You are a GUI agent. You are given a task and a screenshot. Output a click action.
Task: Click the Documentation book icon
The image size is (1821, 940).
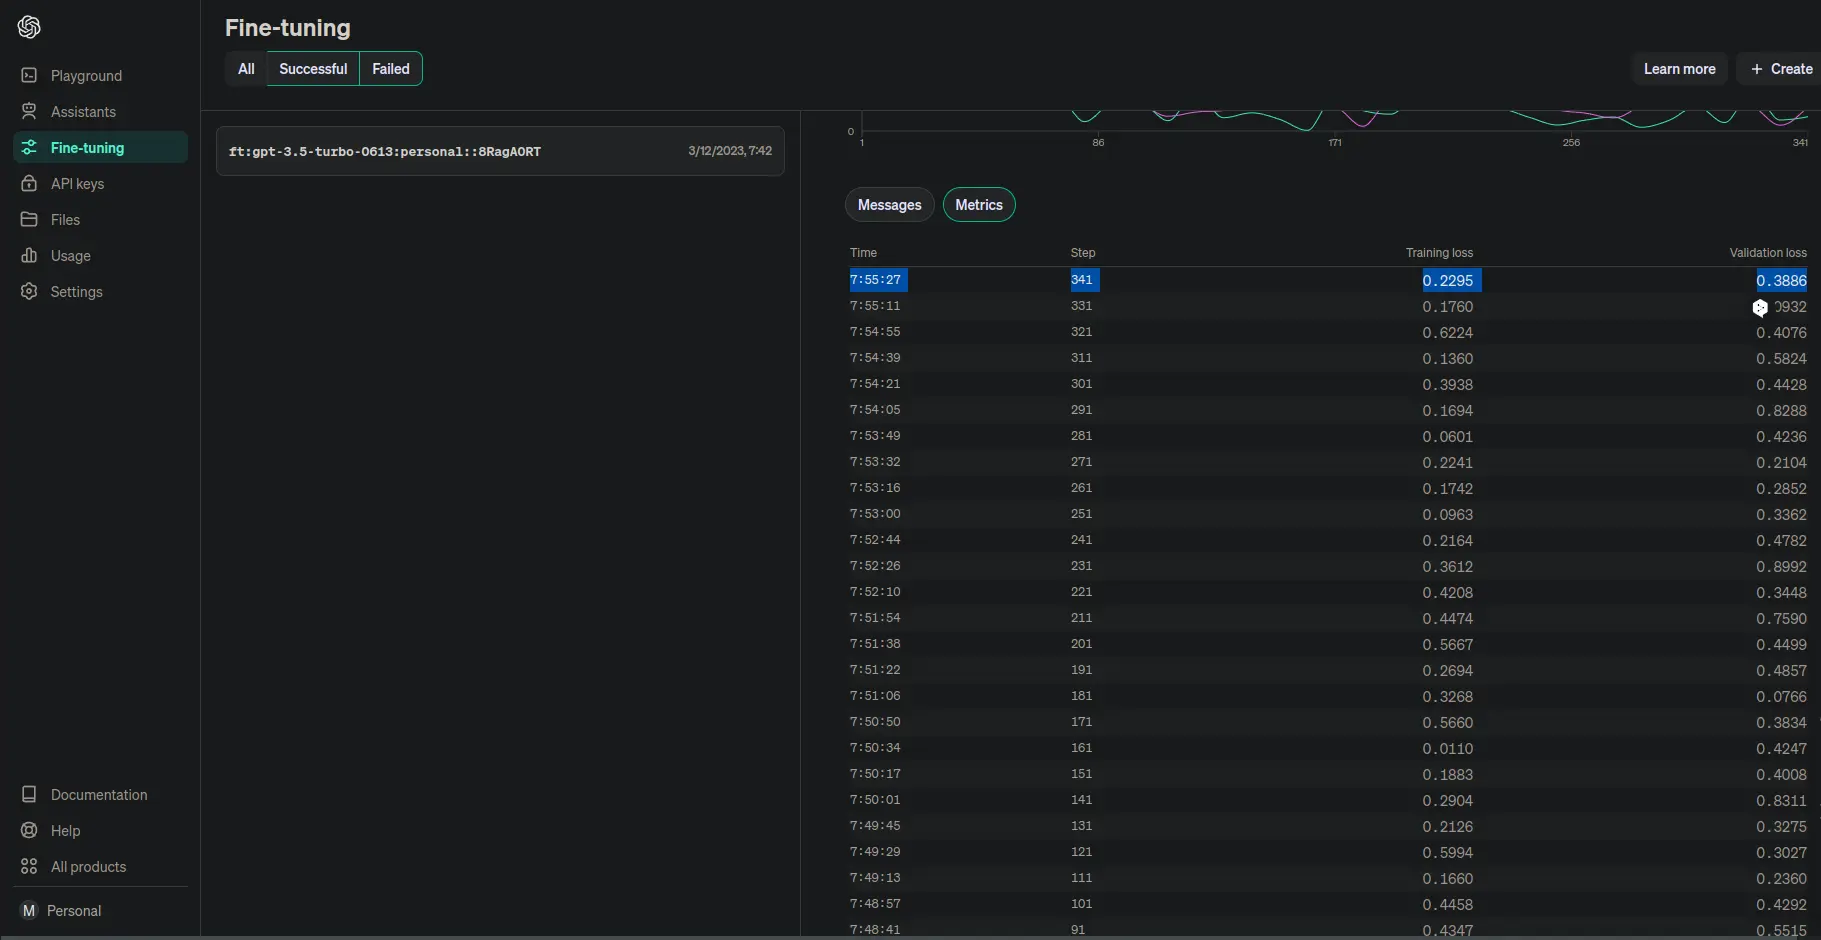point(29,794)
